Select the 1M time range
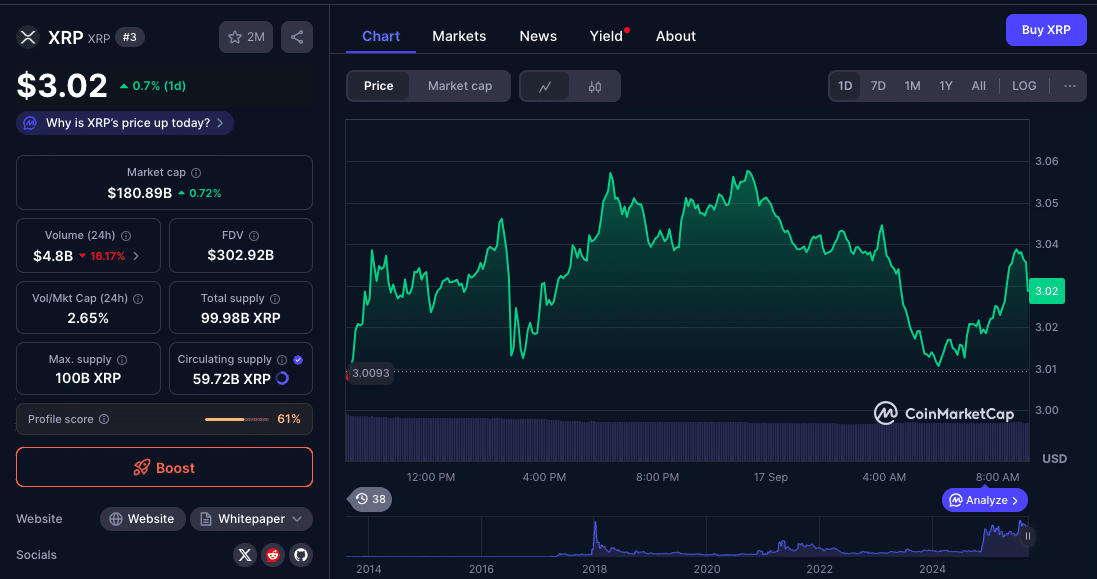The width and height of the screenshot is (1097, 579). pos(912,86)
